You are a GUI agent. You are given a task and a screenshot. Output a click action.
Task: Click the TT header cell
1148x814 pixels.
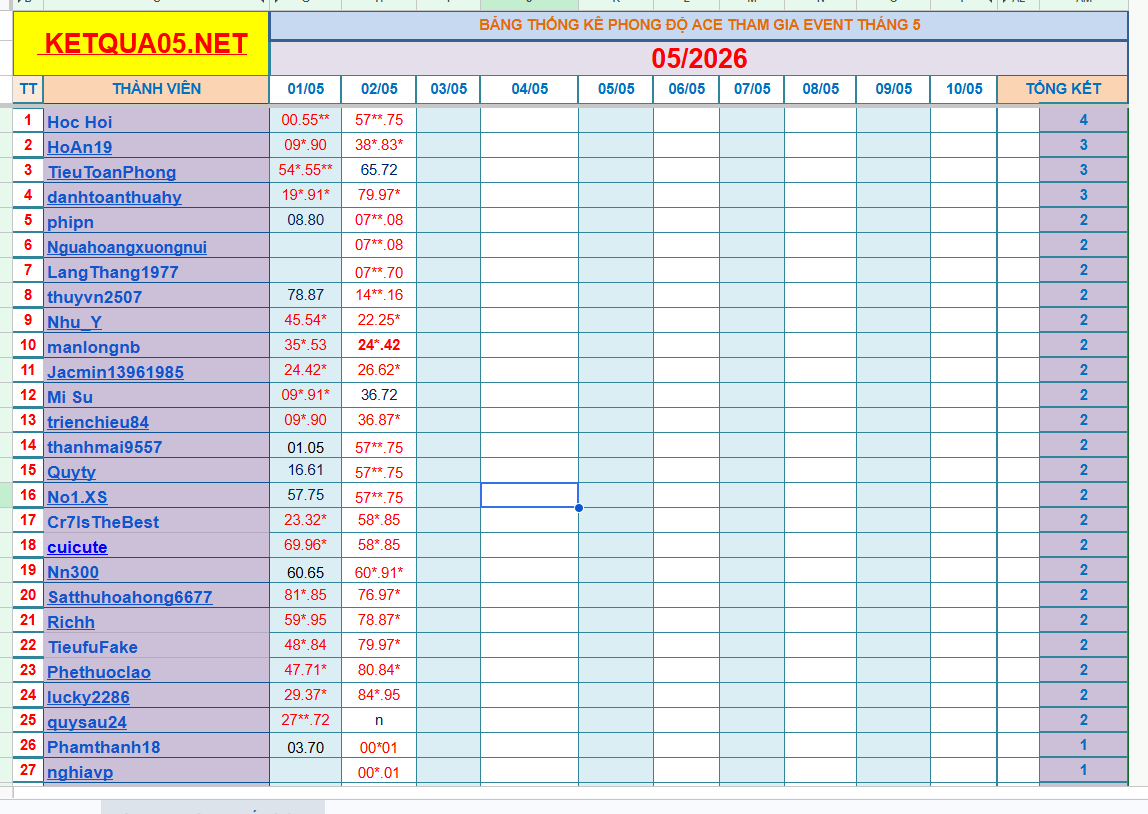click(29, 89)
